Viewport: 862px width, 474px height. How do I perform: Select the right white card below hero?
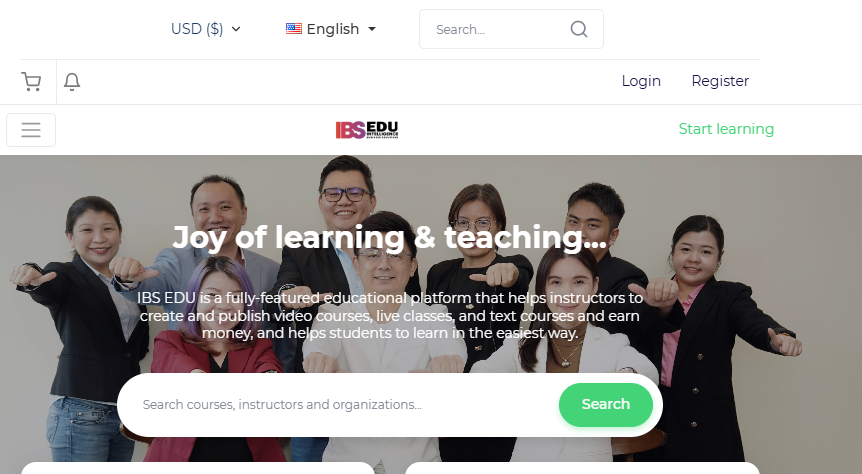582,468
